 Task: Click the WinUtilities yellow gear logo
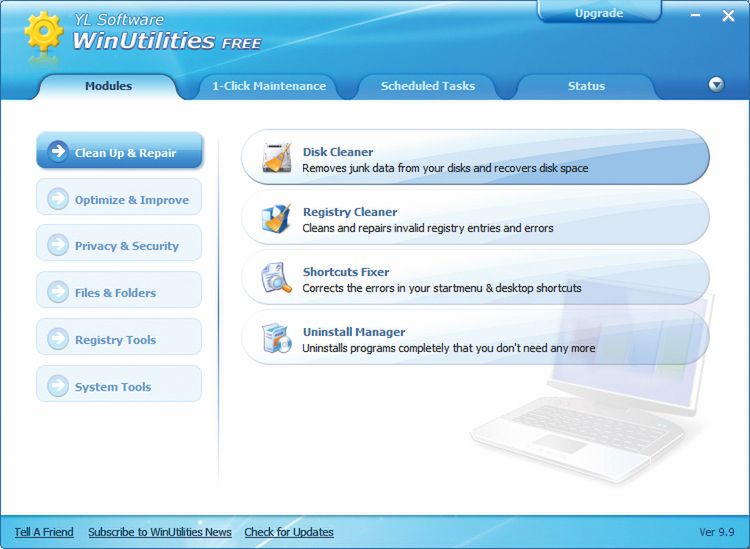click(x=44, y=32)
